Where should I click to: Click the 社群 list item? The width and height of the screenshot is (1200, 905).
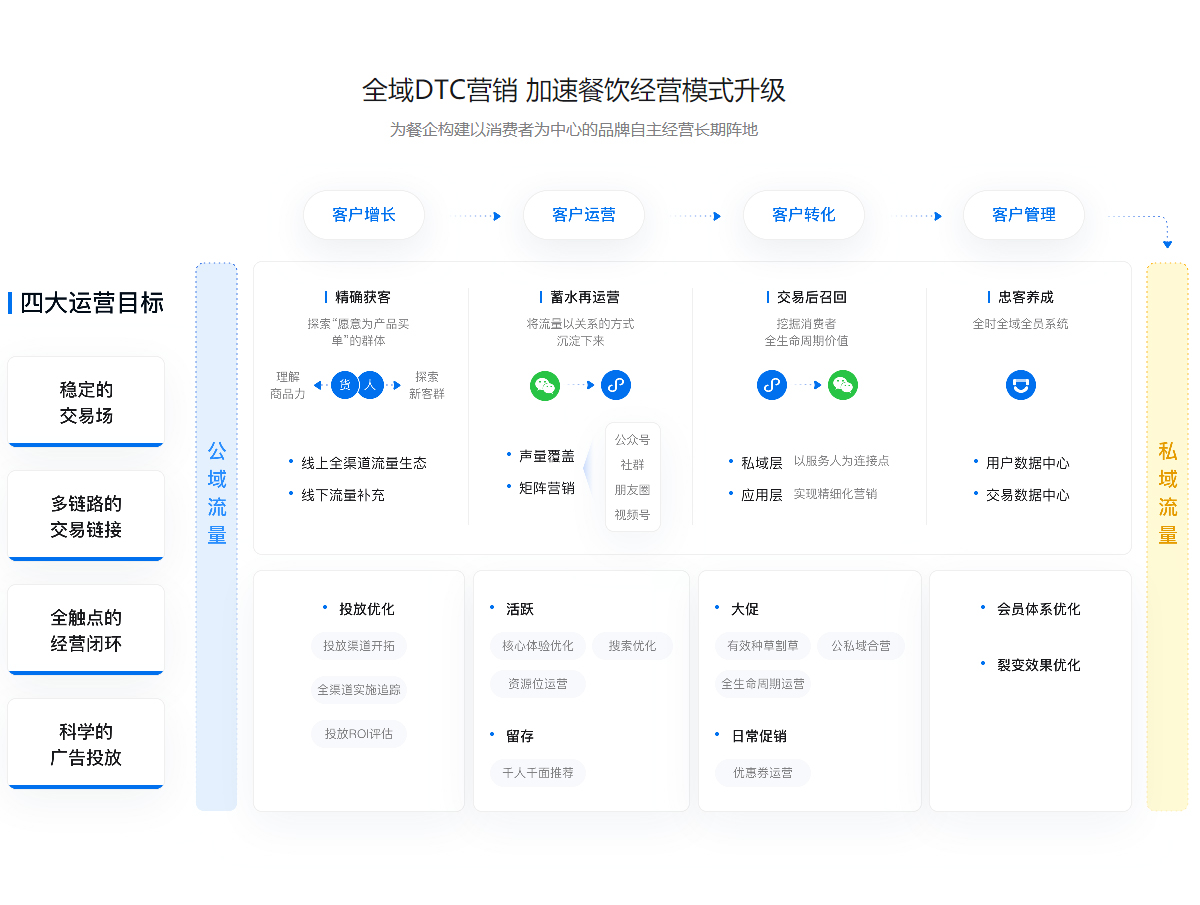click(632, 465)
